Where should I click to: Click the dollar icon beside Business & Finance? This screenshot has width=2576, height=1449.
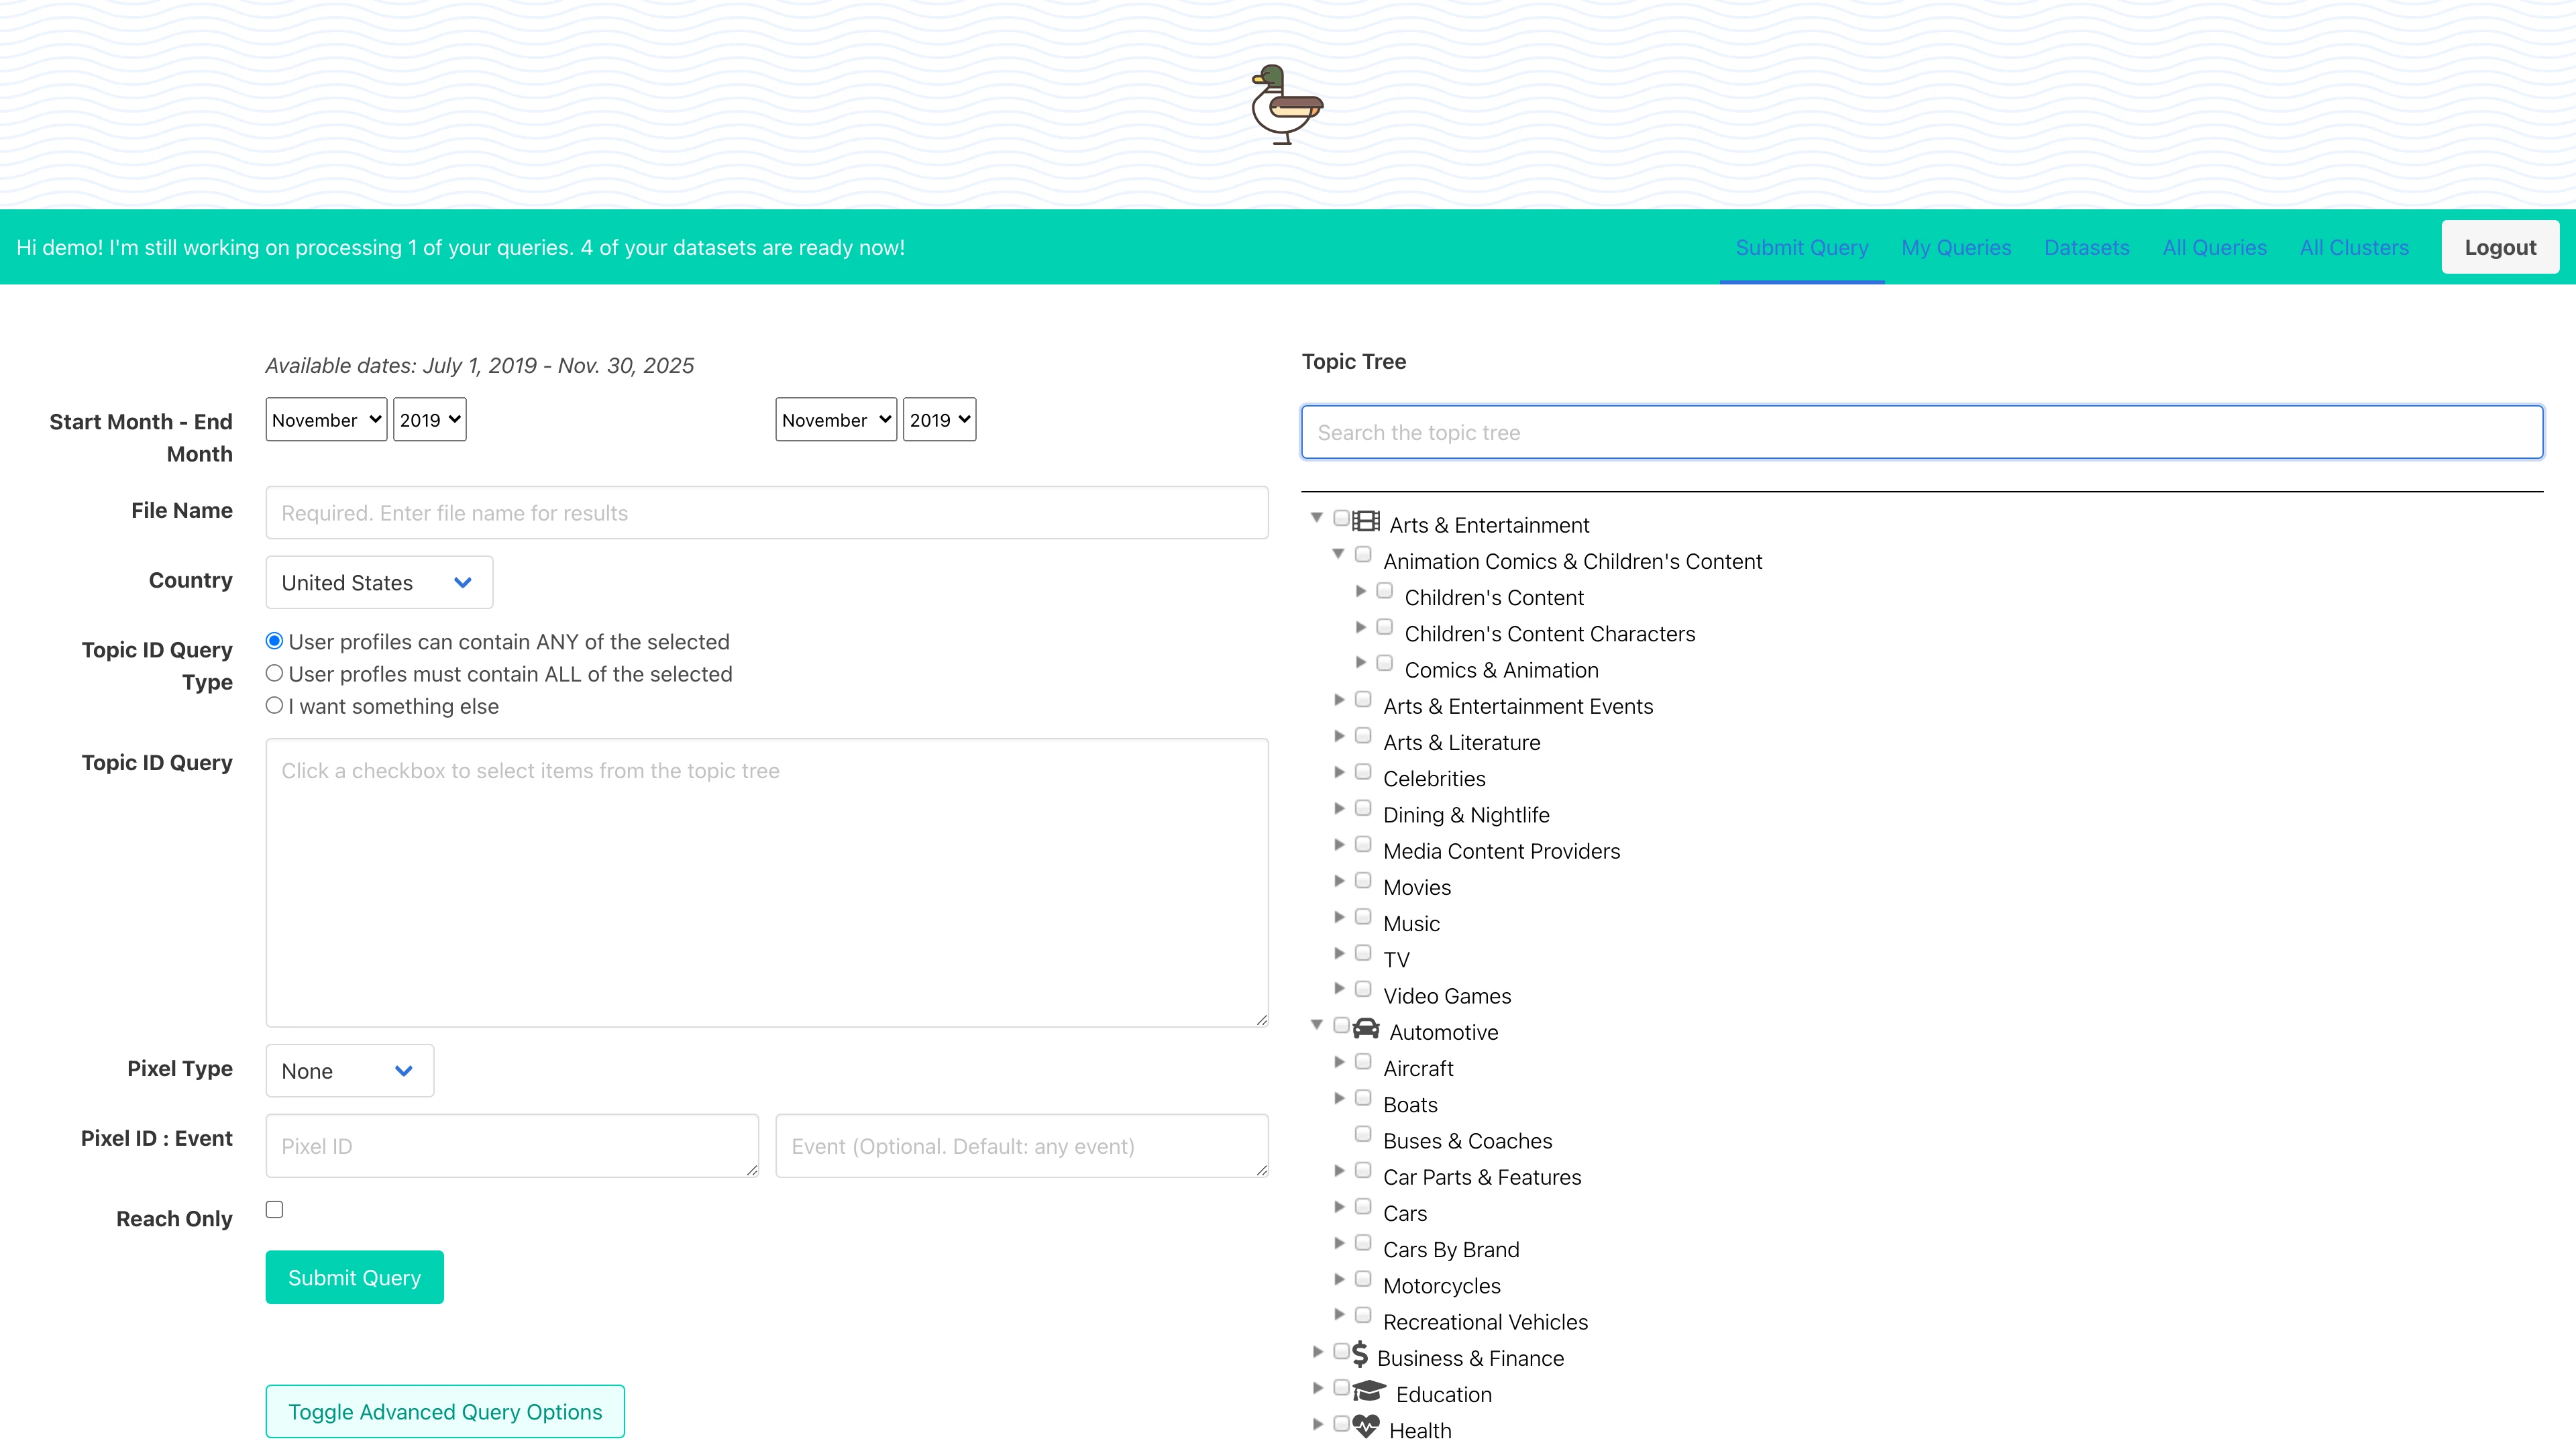[1360, 1355]
